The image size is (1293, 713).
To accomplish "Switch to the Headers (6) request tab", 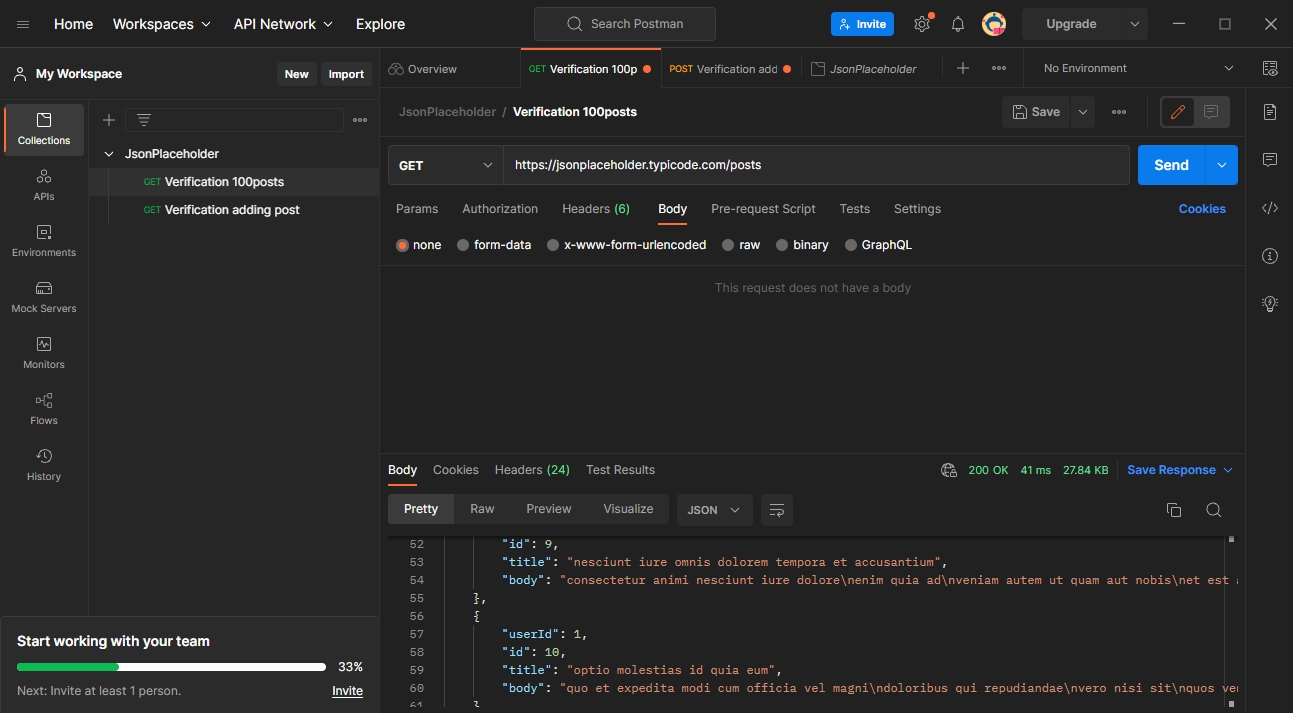I will (595, 209).
